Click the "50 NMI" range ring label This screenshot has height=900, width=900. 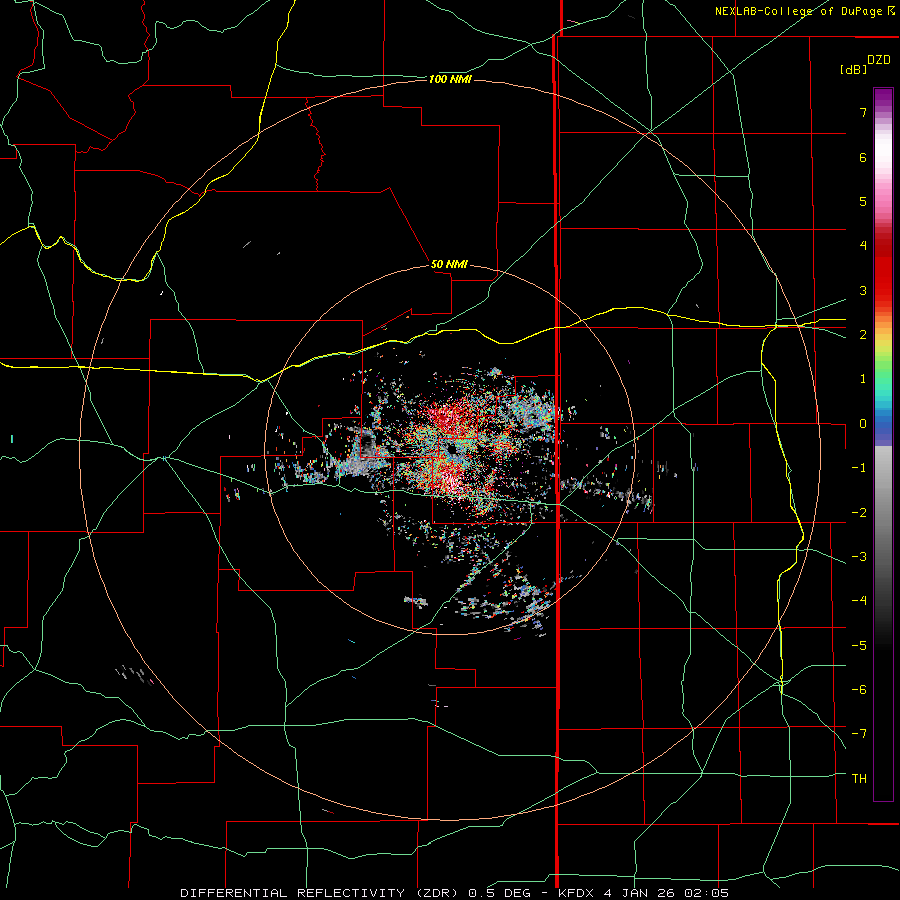[449, 264]
